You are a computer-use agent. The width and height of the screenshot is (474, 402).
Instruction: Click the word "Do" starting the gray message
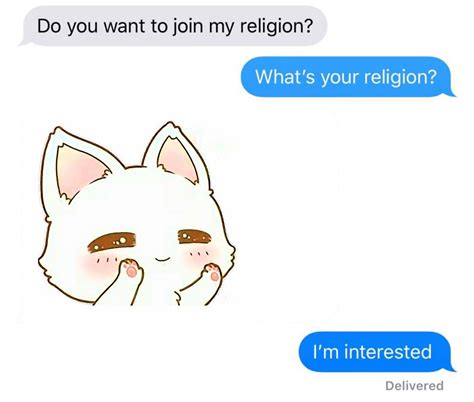pos(49,26)
